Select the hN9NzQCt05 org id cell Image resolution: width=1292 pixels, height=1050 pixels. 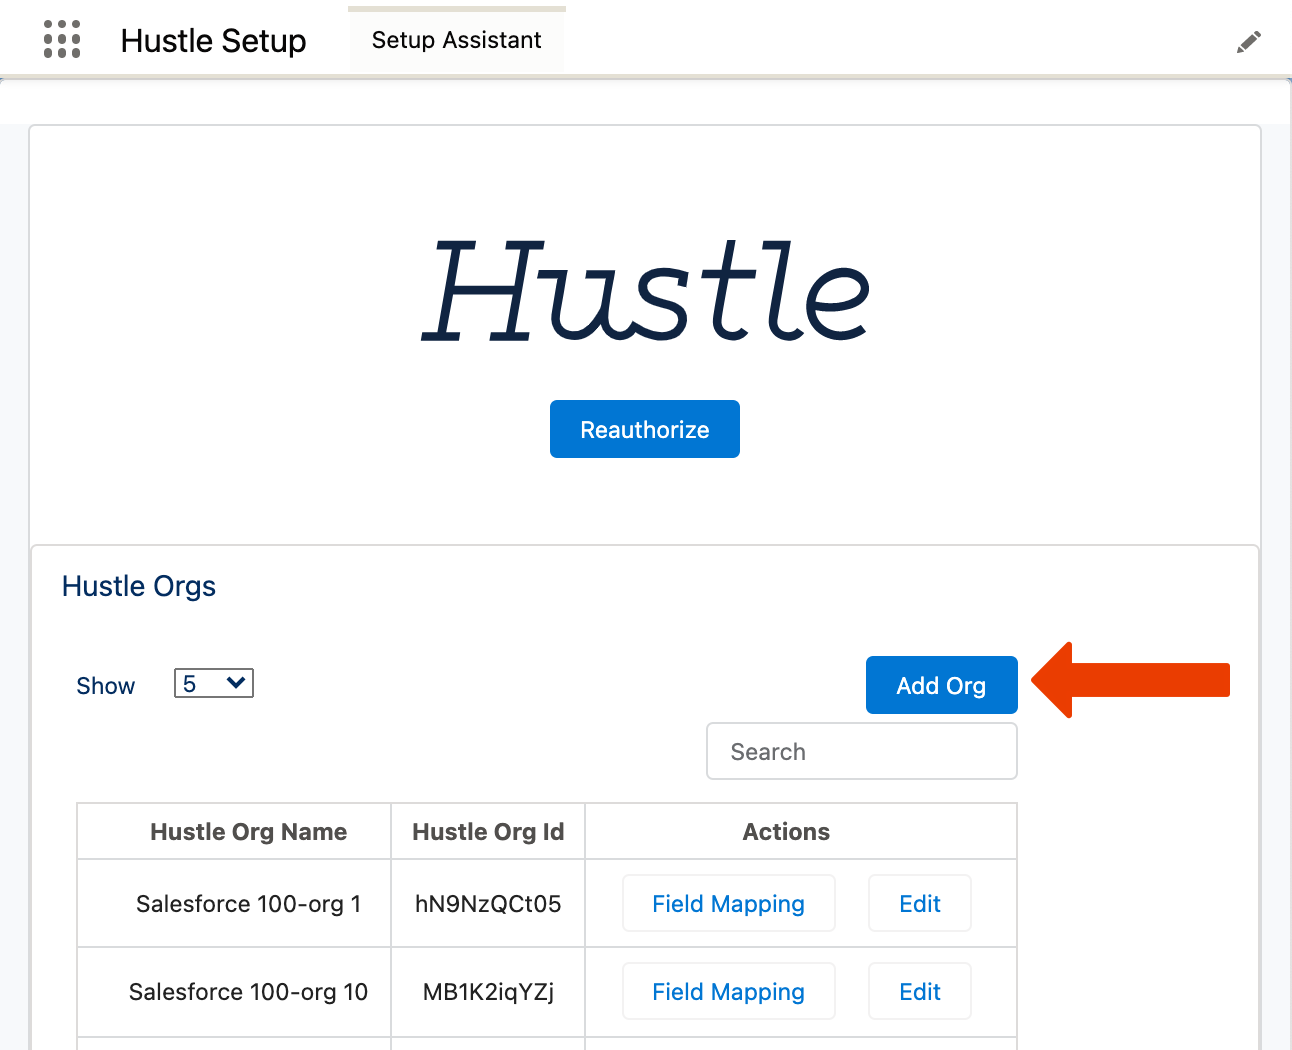point(488,903)
